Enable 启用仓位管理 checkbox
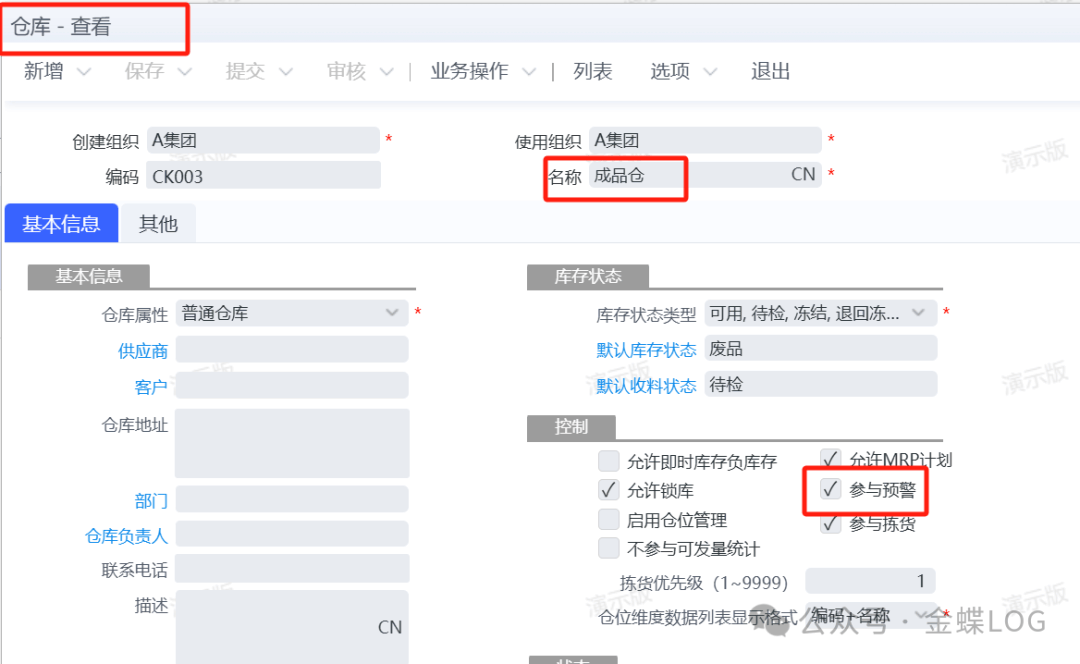The height and width of the screenshot is (664, 1080). pyautogui.click(x=608, y=519)
